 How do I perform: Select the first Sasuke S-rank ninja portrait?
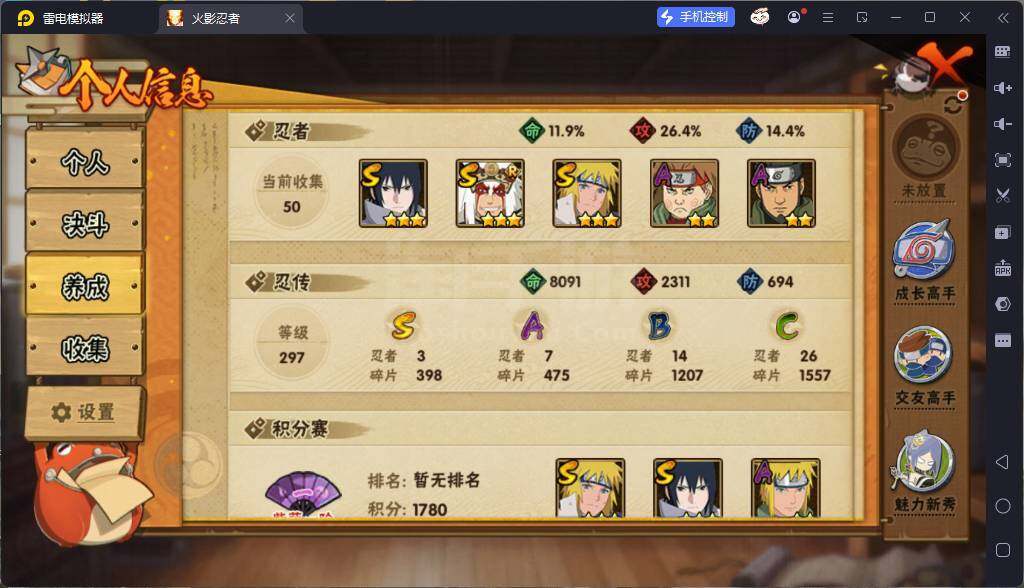[x=393, y=193]
